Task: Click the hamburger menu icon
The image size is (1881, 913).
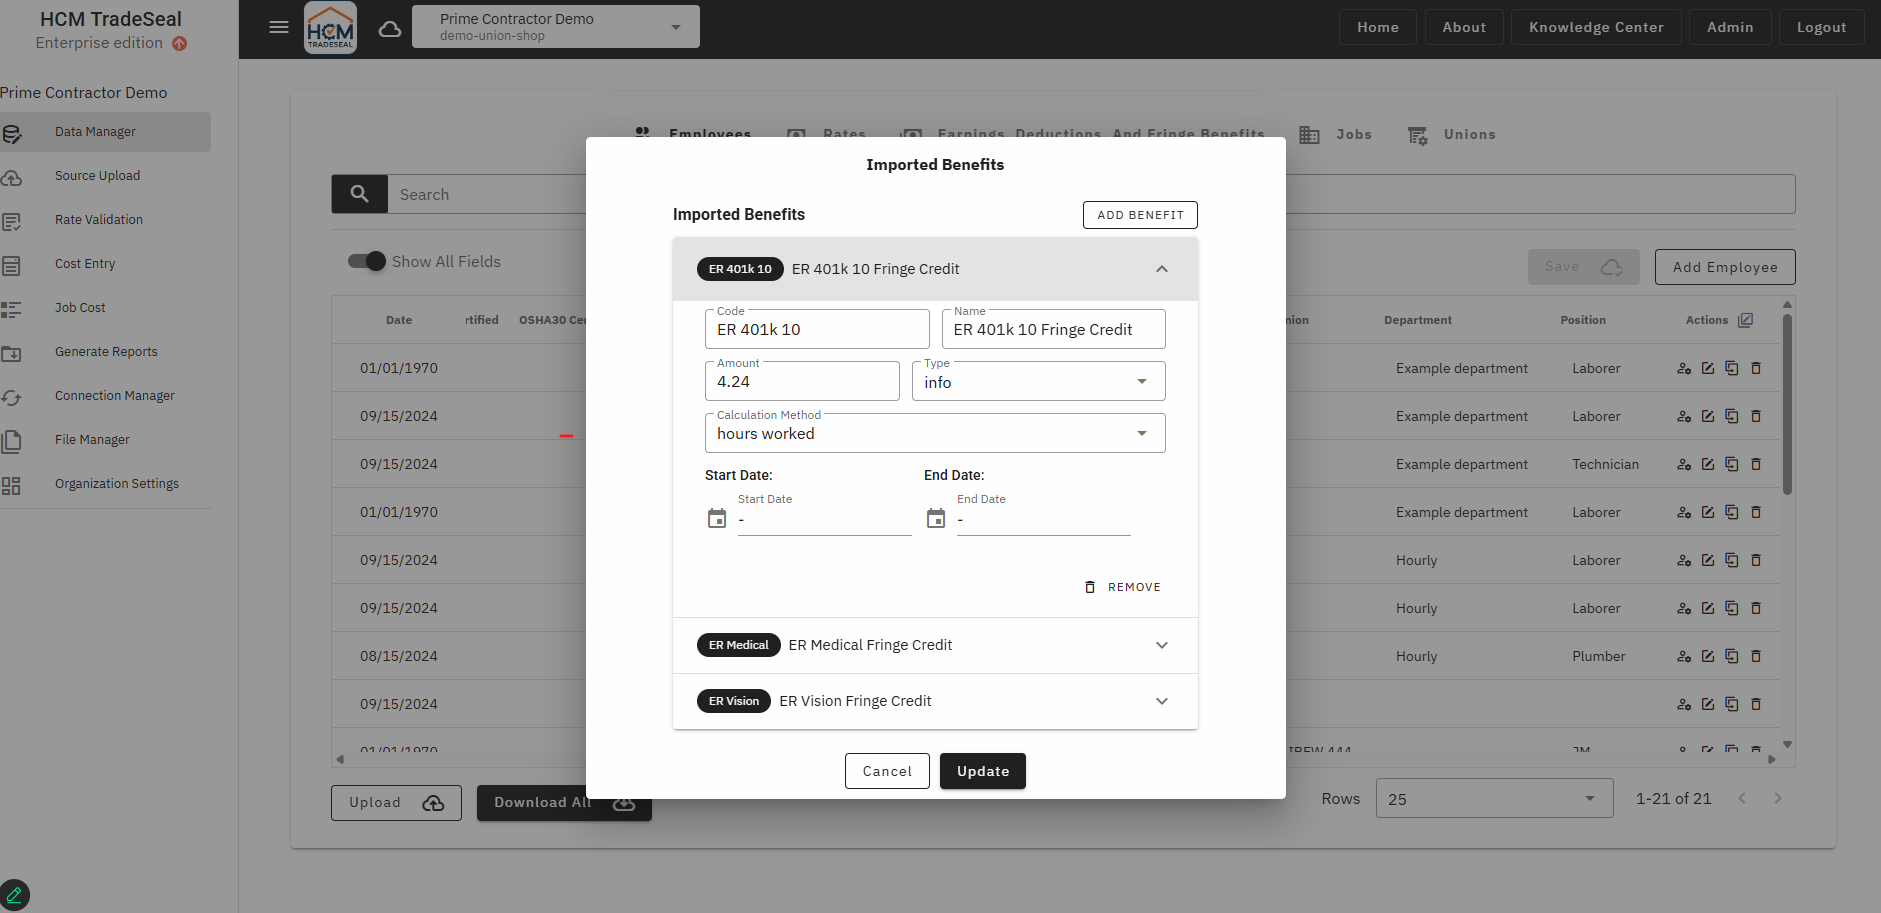Action: point(279,28)
